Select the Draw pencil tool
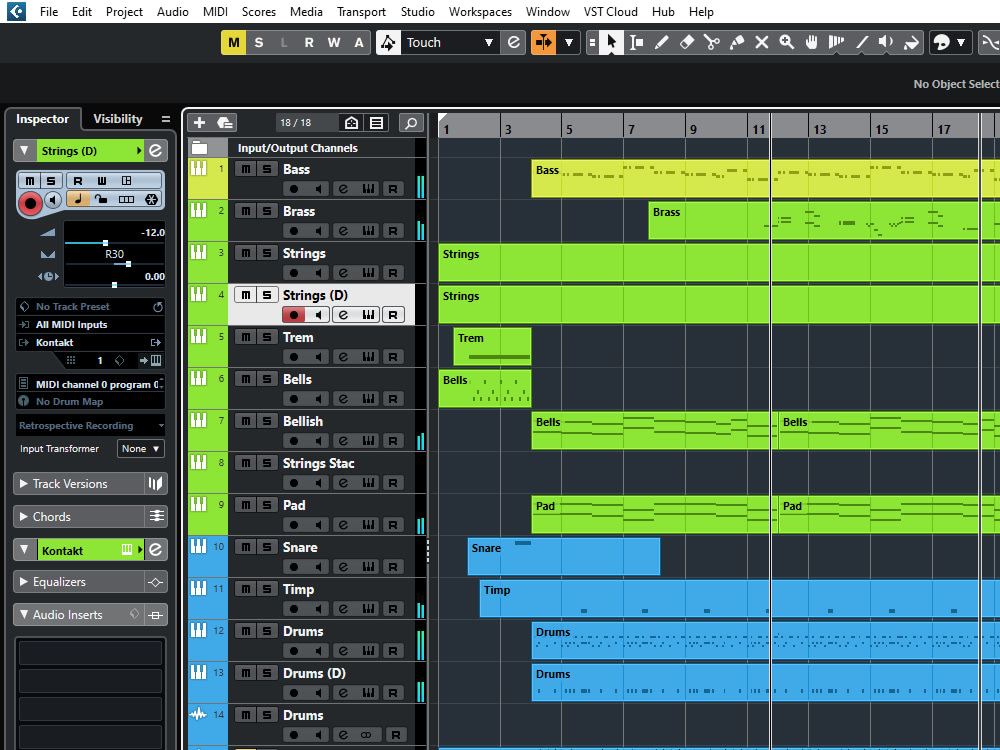Viewport: 1000px width, 750px height. click(661, 42)
